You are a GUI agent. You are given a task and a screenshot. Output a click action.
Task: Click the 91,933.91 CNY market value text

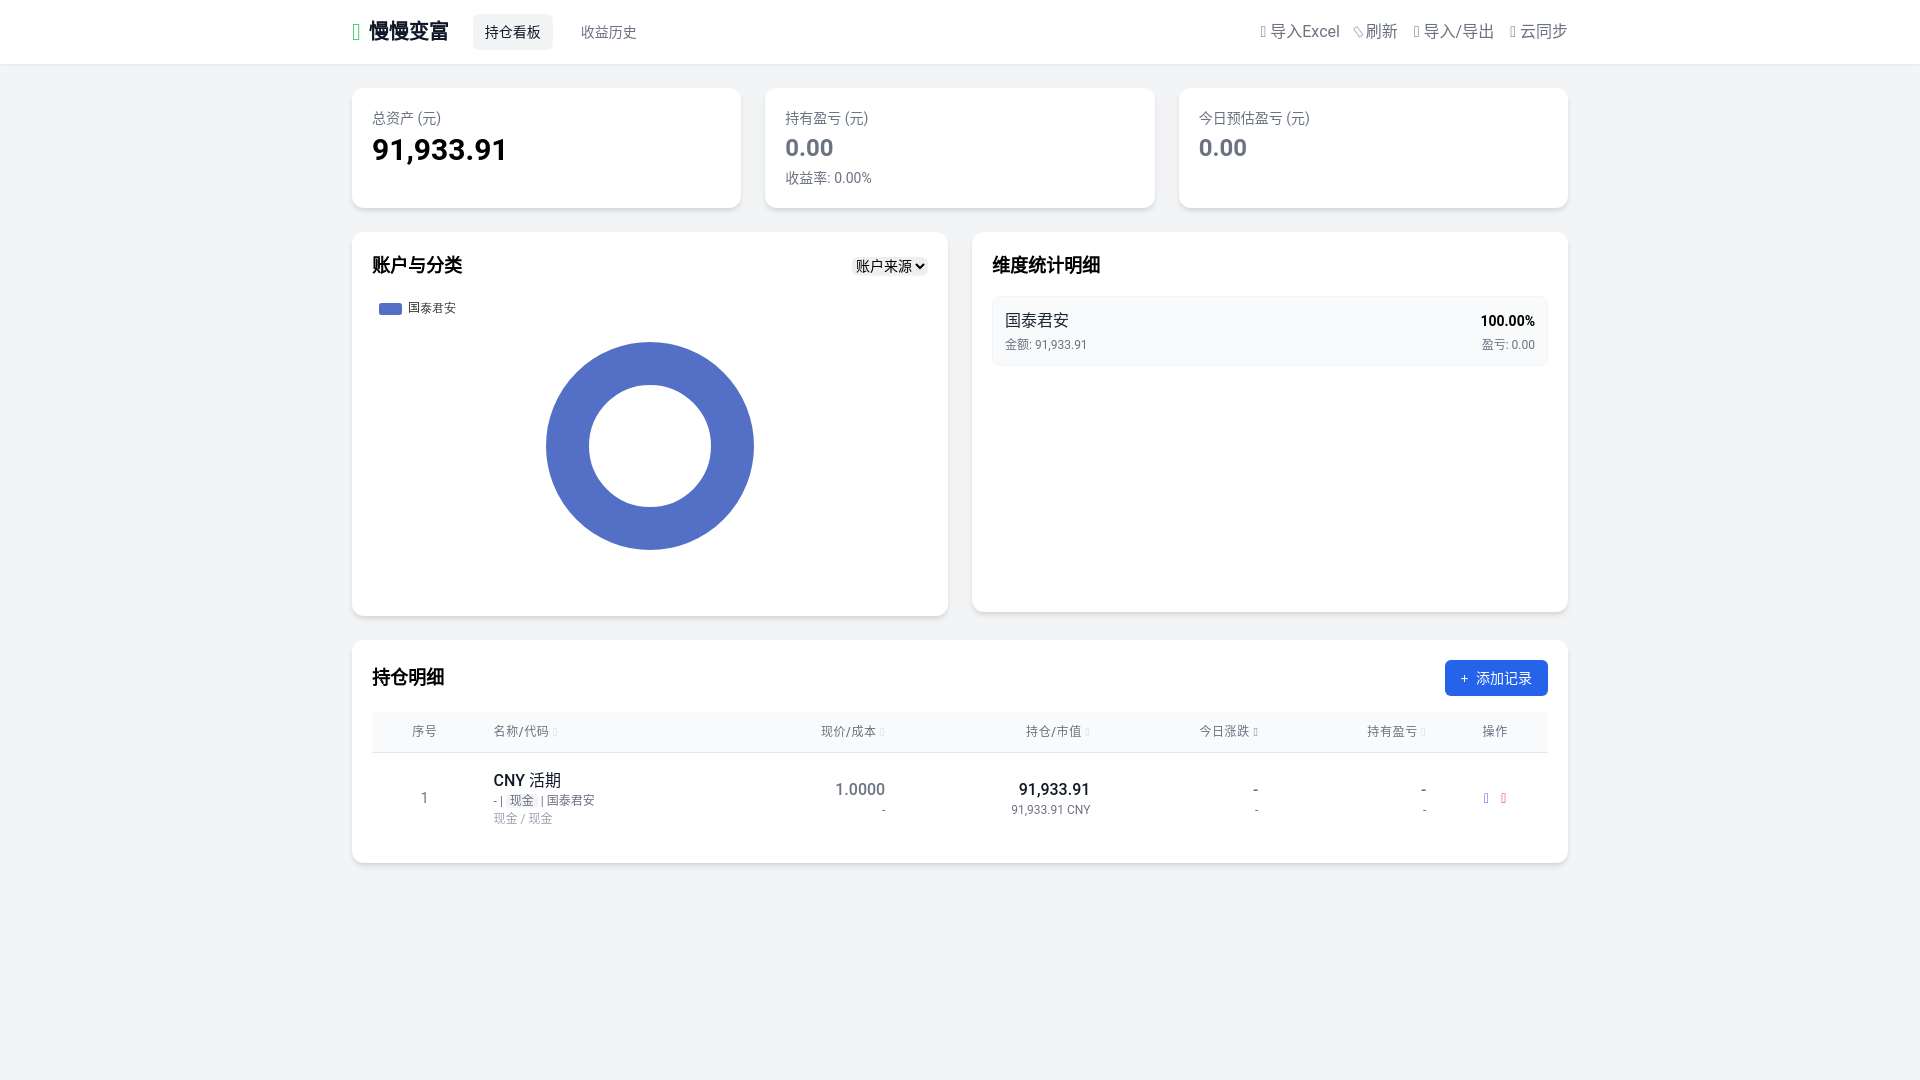tap(1051, 810)
